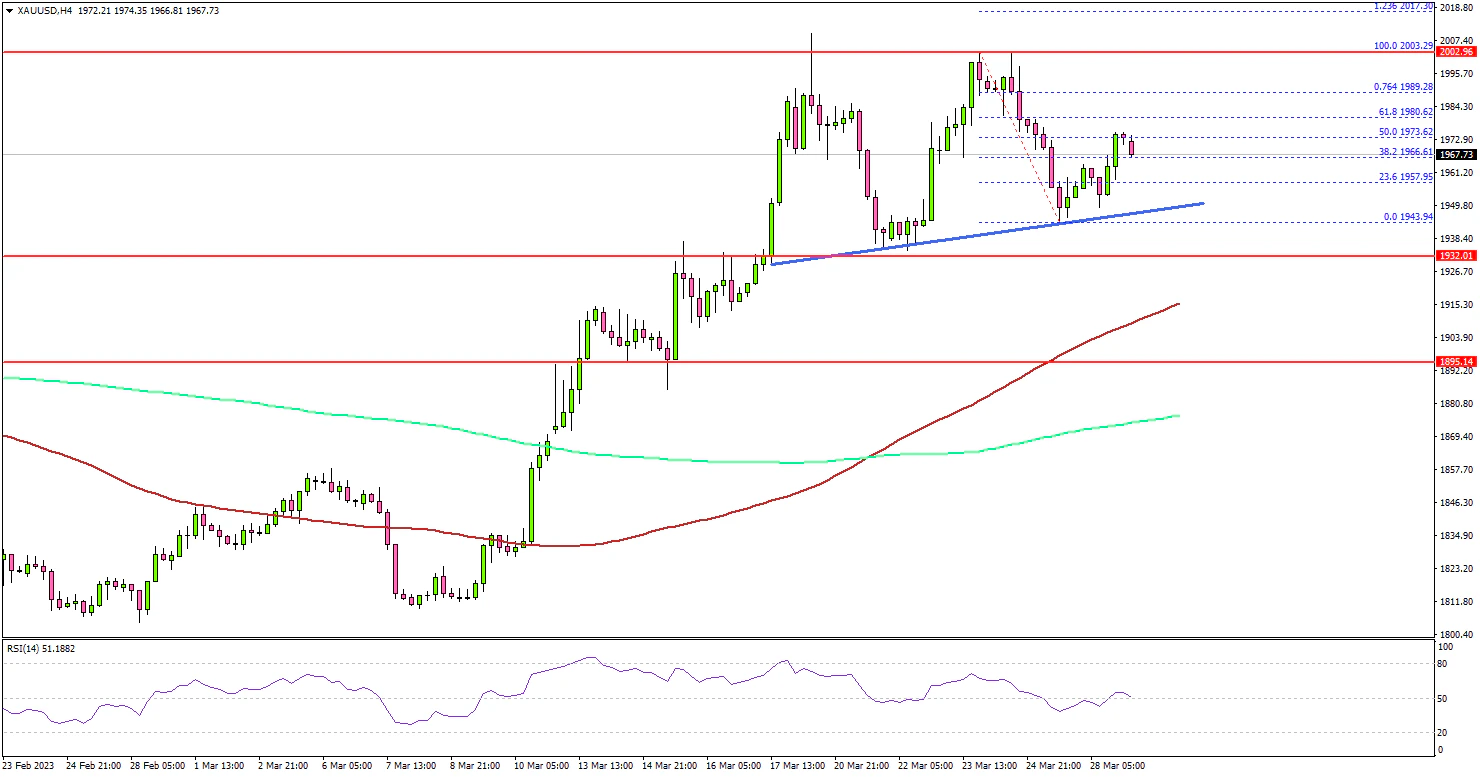Select the red 1895.14 price label
The height and width of the screenshot is (777, 1480).
1454,361
